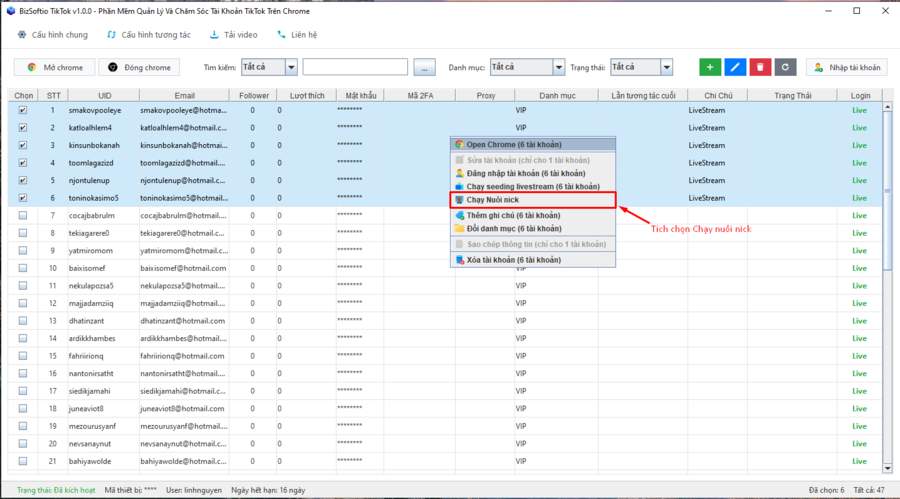Expand the Tìm kiếm dropdown
The width and height of the screenshot is (900, 499).
[x=291, y=67]
